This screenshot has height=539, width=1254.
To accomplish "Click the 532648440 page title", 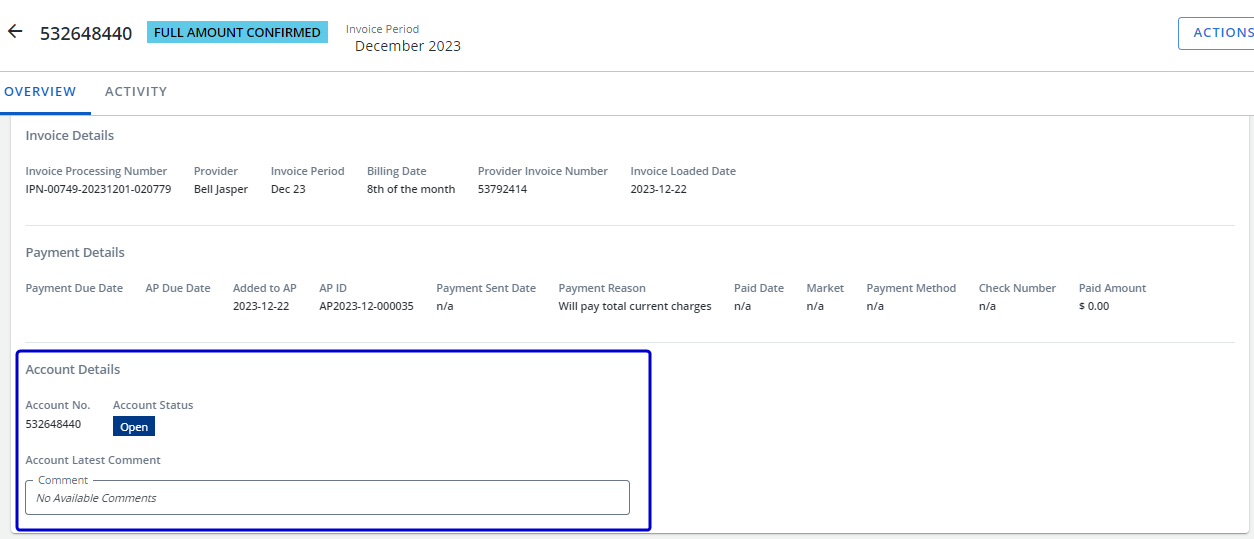I will pyautogui.click(x=86, y=34).
